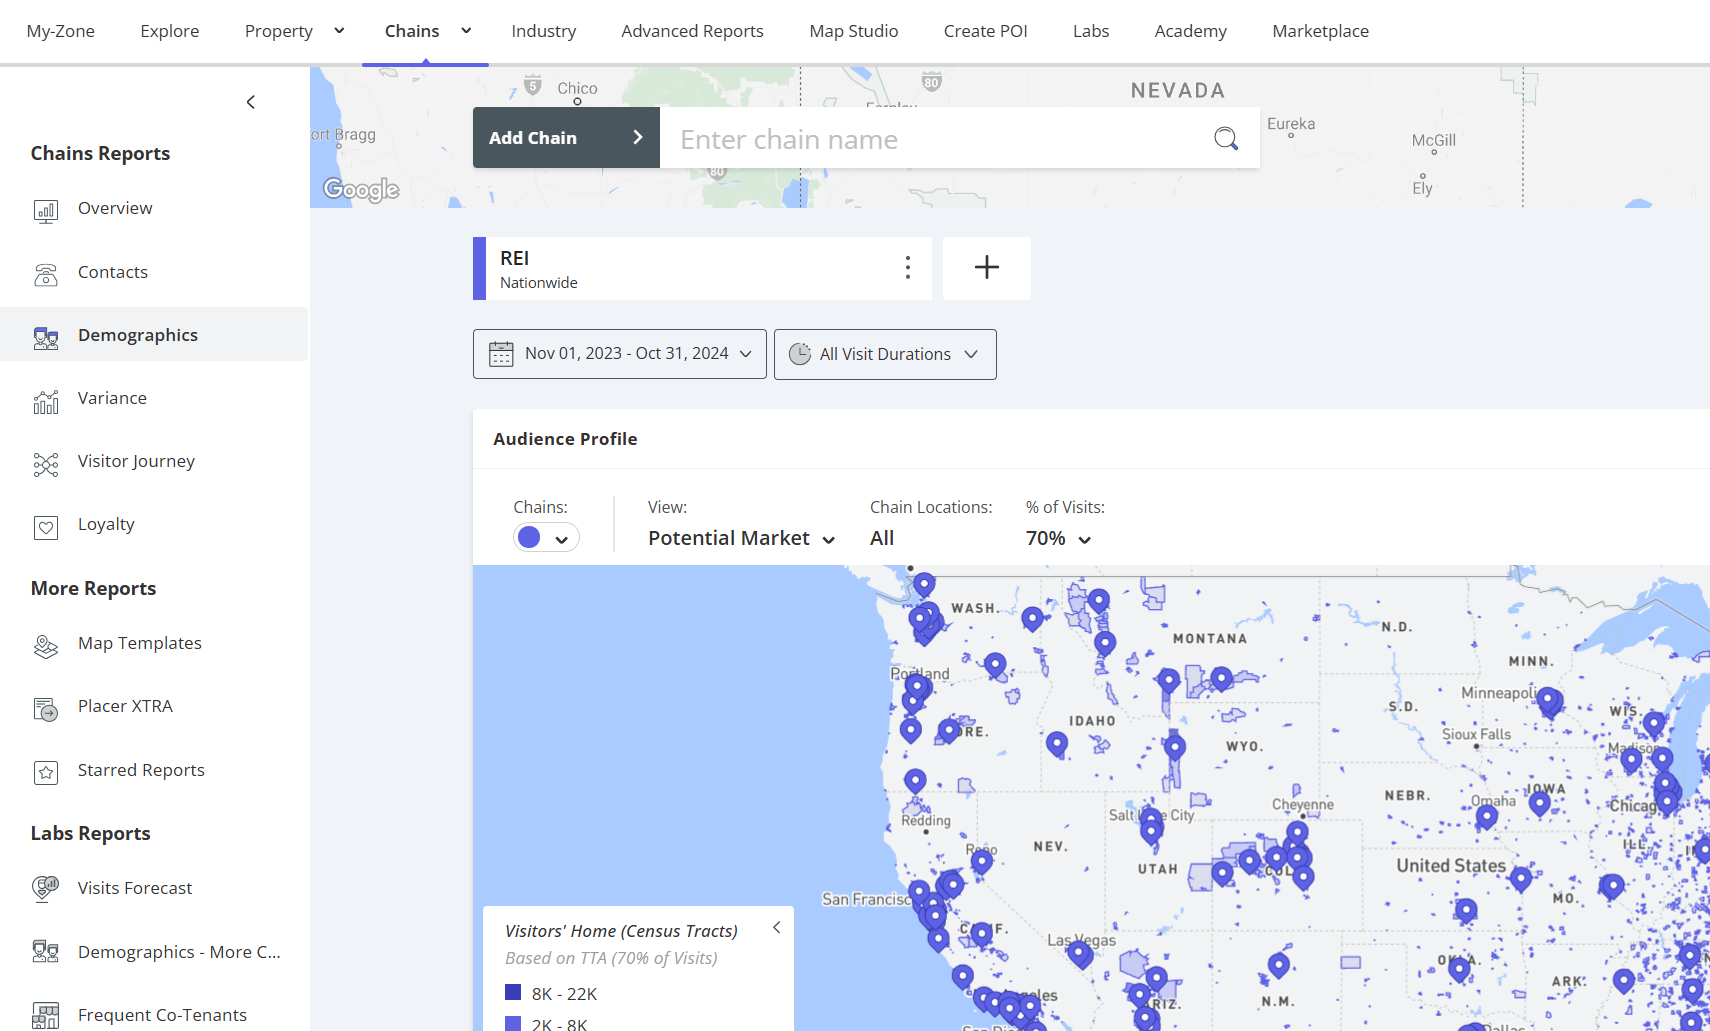Screen dimensions: 1710x1031
Task: Click the calendar icon in date range
Action: pos(501,354)
